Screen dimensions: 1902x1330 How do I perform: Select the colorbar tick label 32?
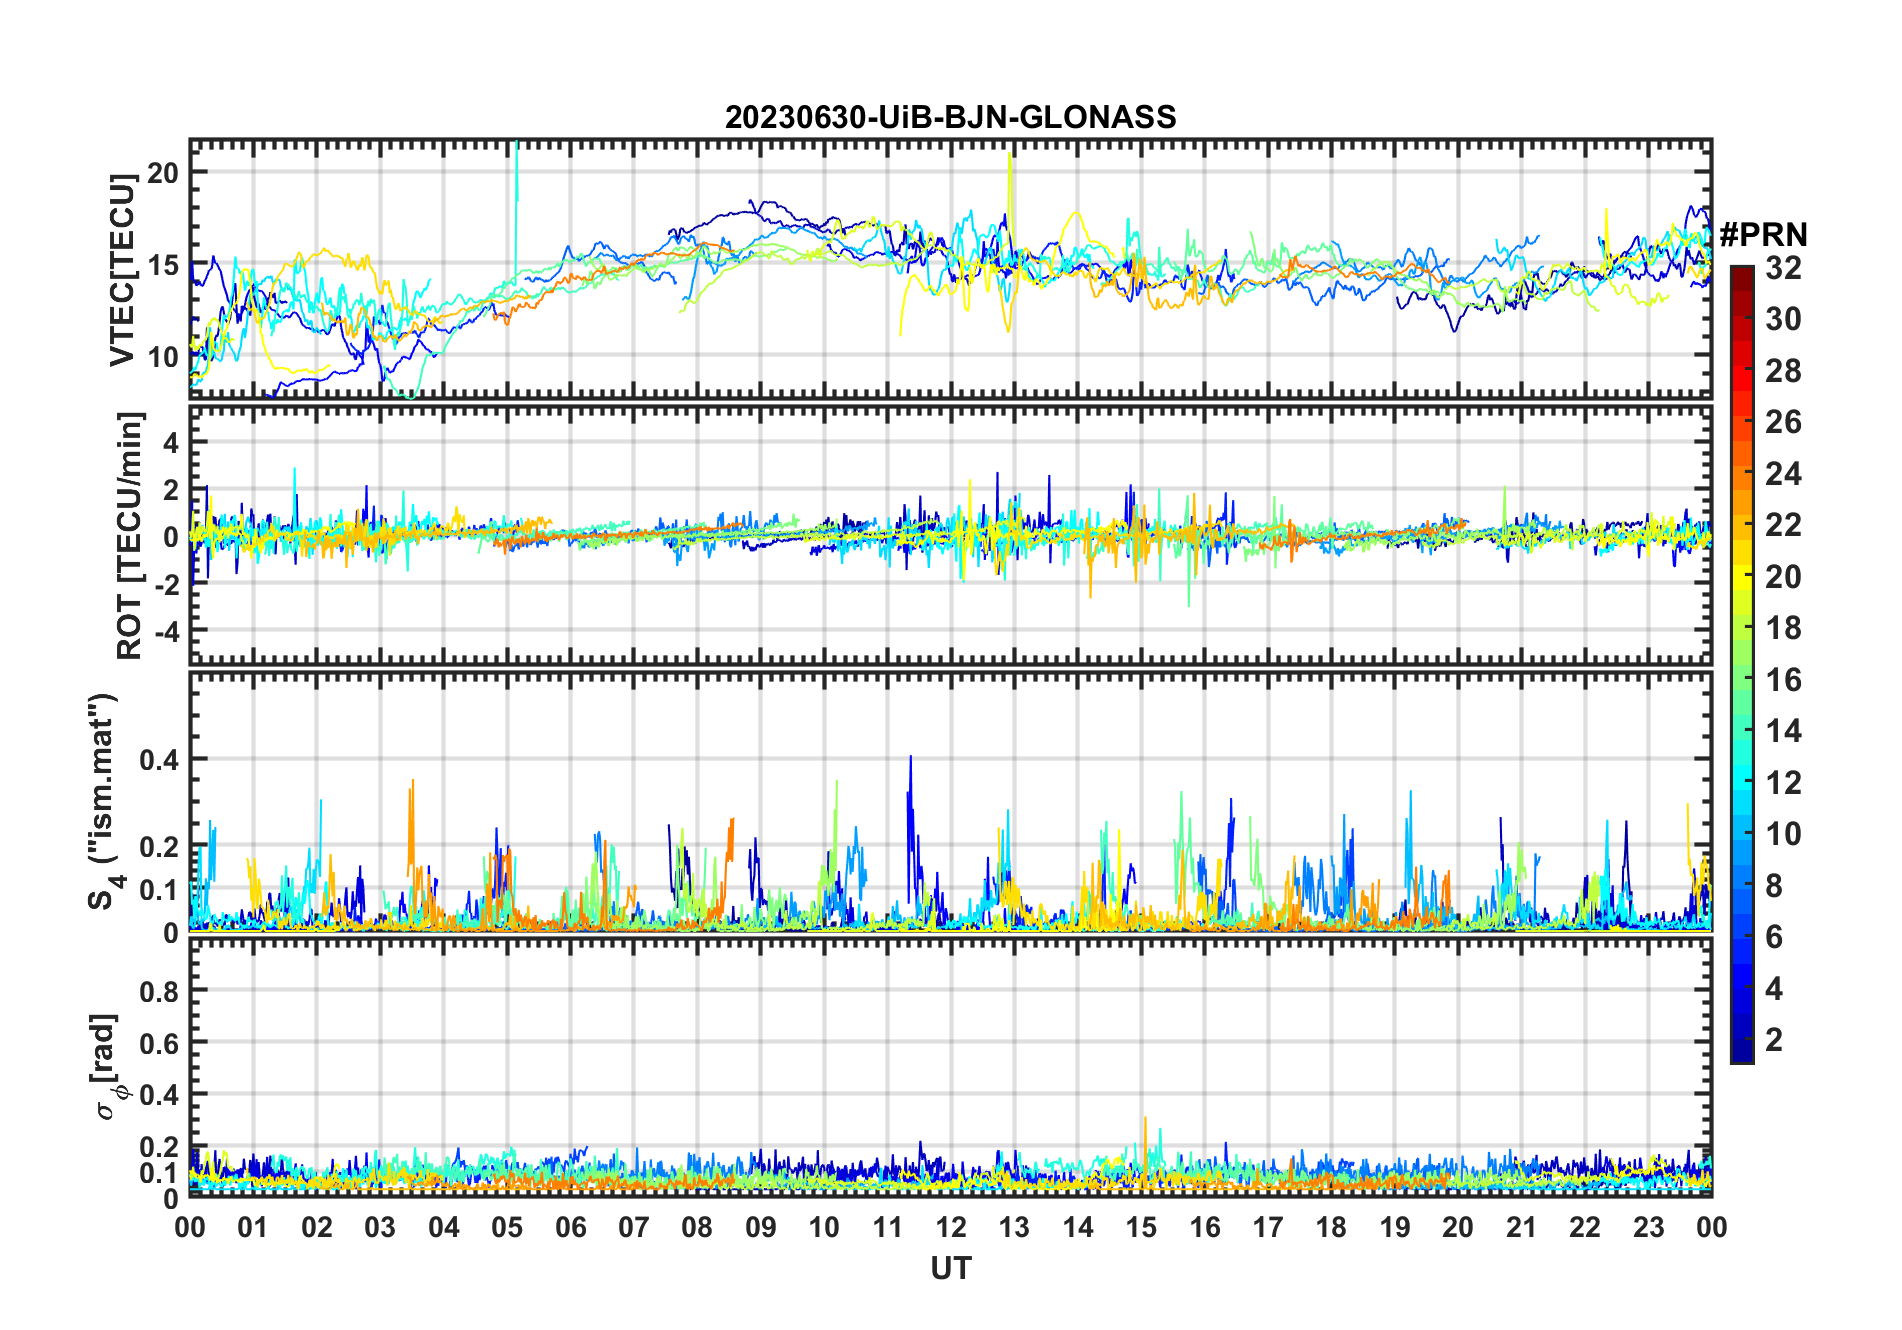1783,268
